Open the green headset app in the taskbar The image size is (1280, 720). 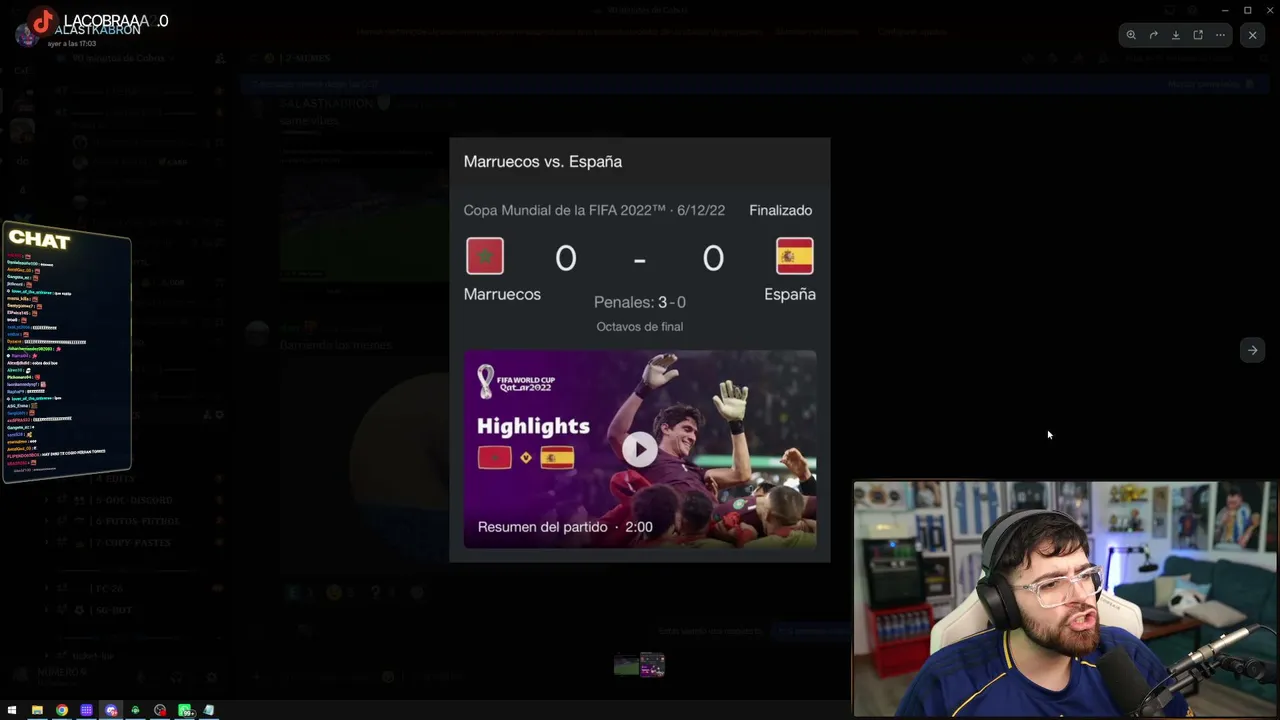click(x=135, y=710)
